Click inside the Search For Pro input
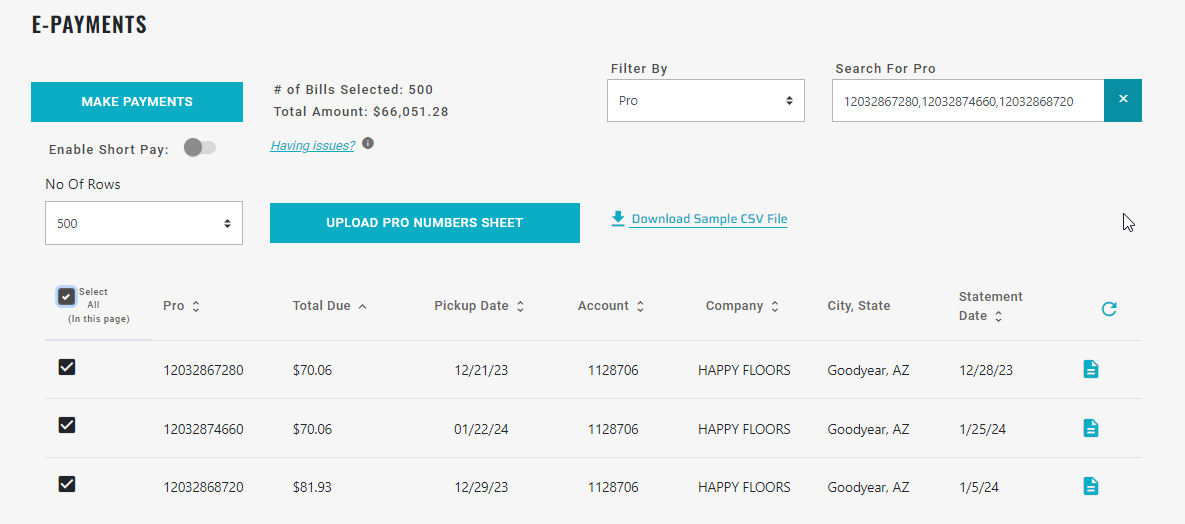 (966, 101)
